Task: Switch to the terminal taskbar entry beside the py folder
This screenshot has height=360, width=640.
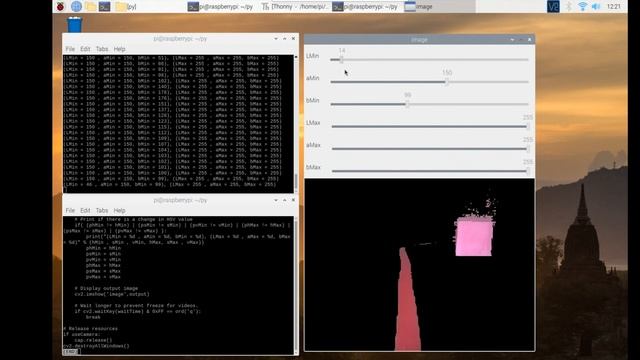Action: [220, 7]
